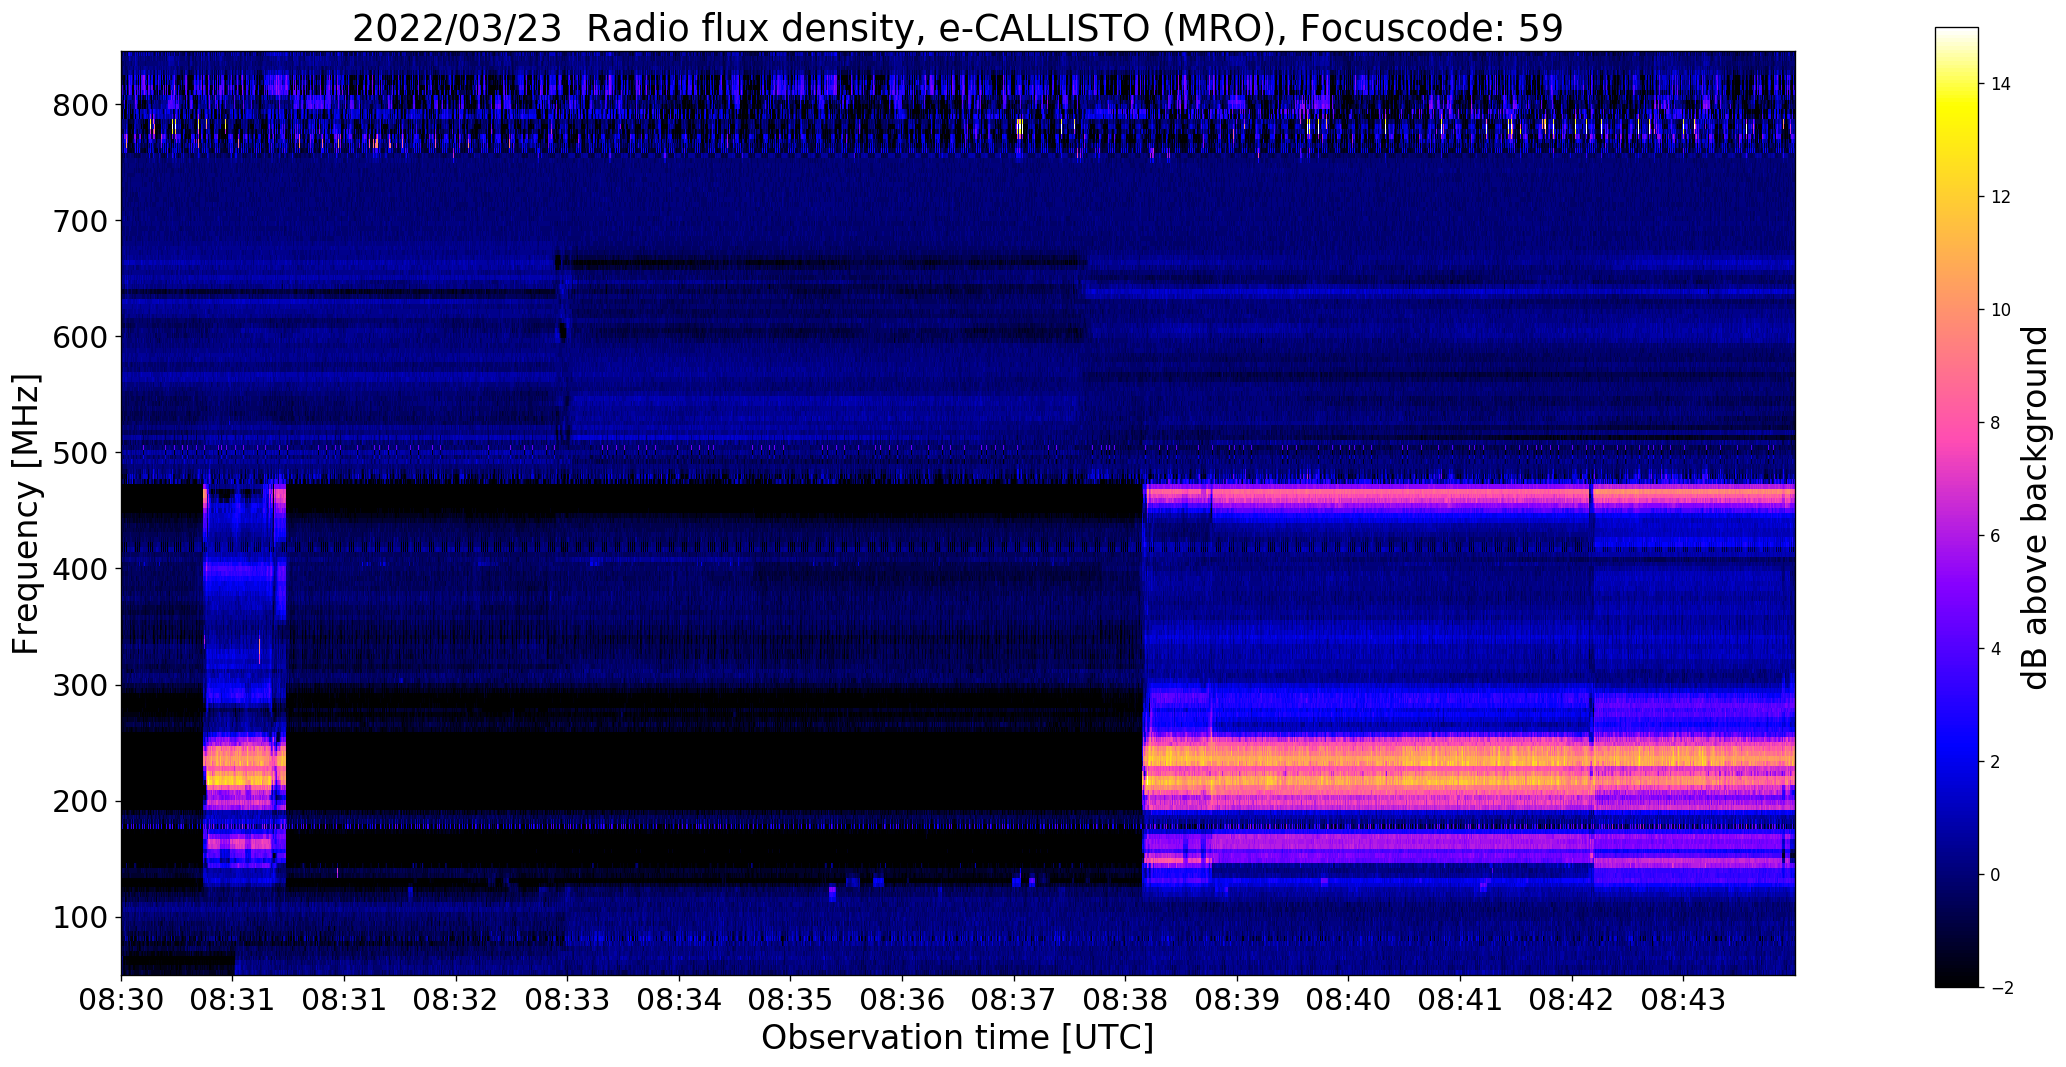Click the colorbar tick label 8
Image resolution: width=2066 pixels, height=1067 pixels.
click(1996, 423)
